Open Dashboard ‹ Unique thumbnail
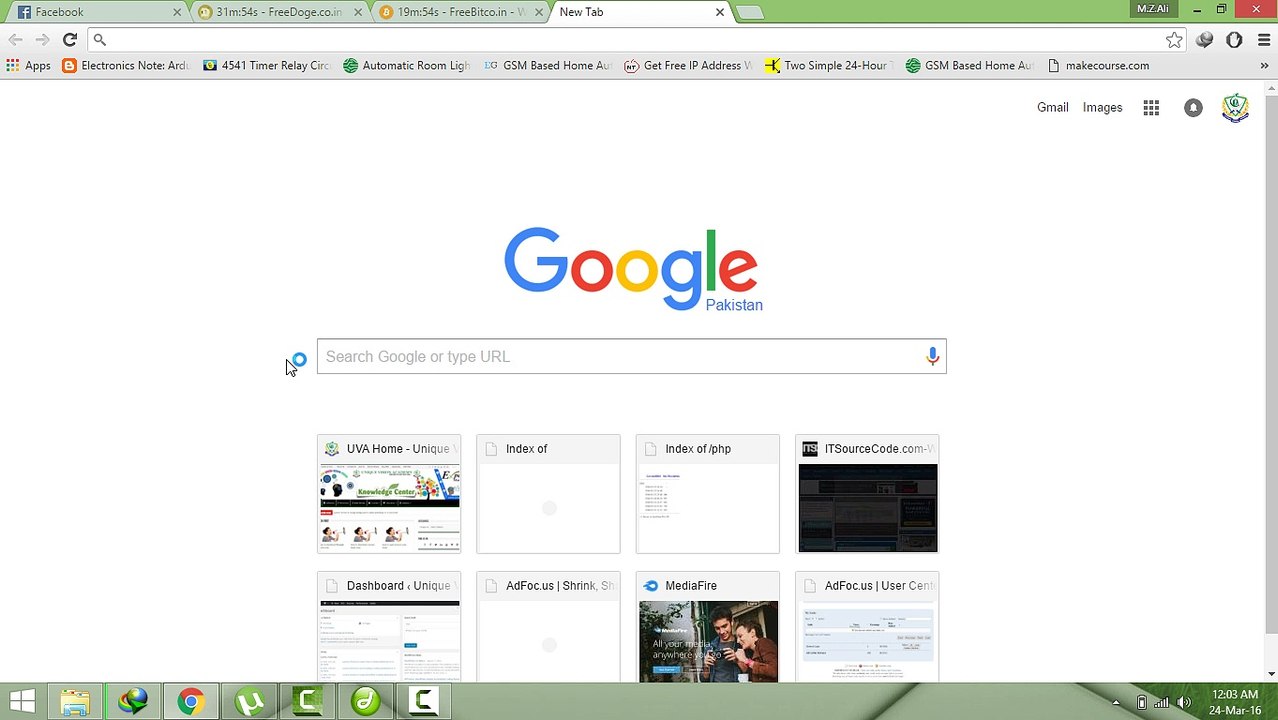Image resolution: width=1278 pixels, height=720 pixels. click(x=389, y=627)
